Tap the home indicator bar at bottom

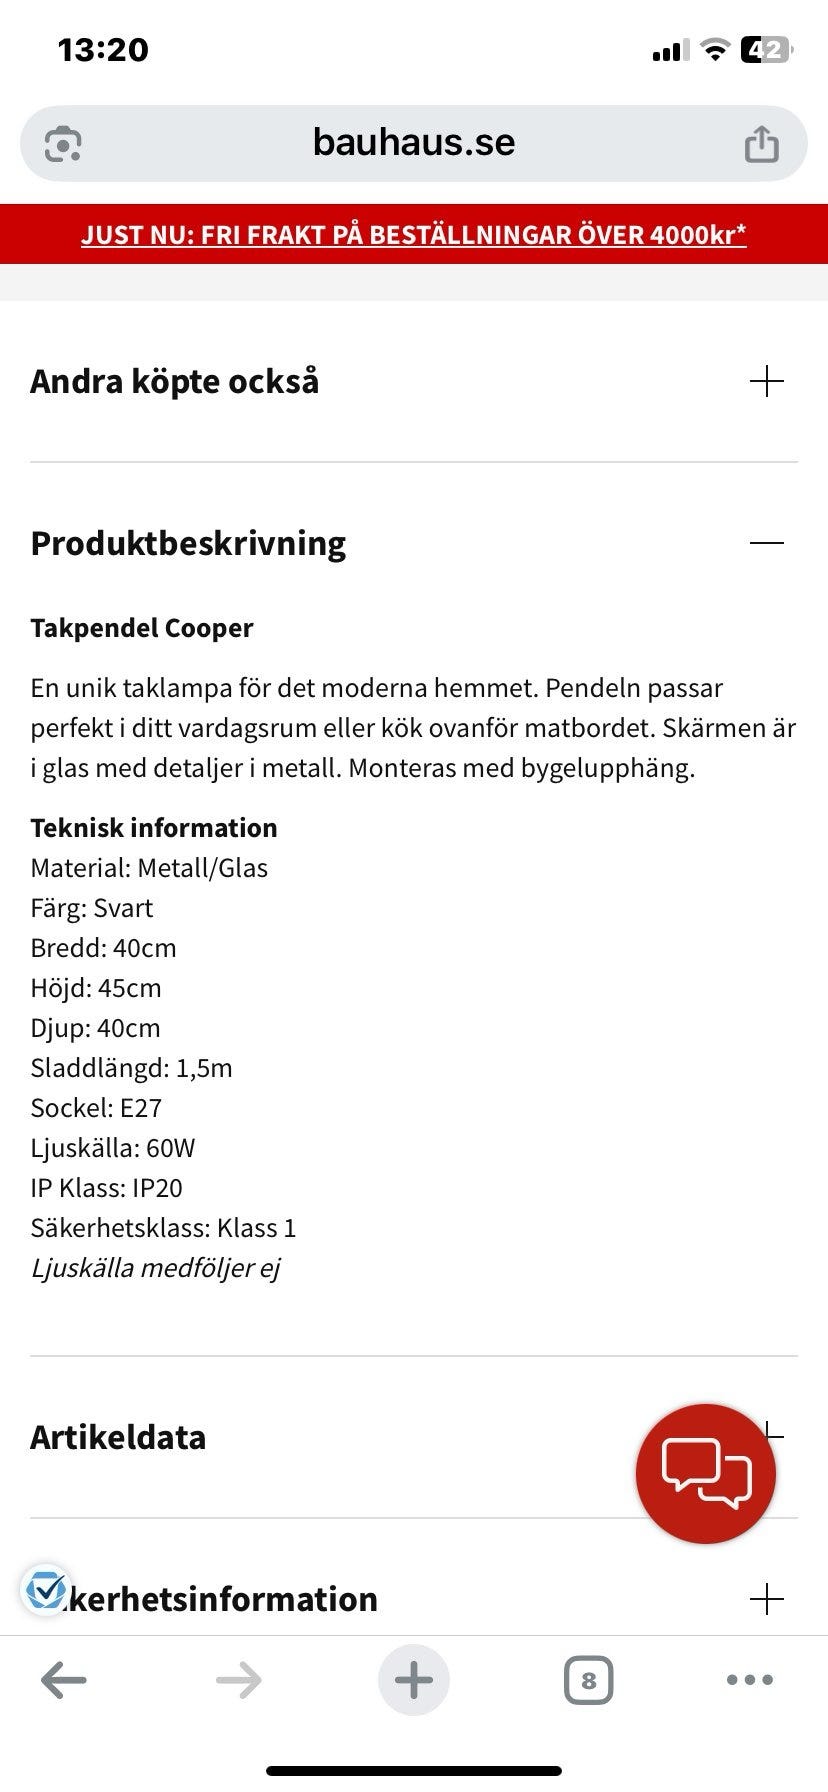(414, 1771)
